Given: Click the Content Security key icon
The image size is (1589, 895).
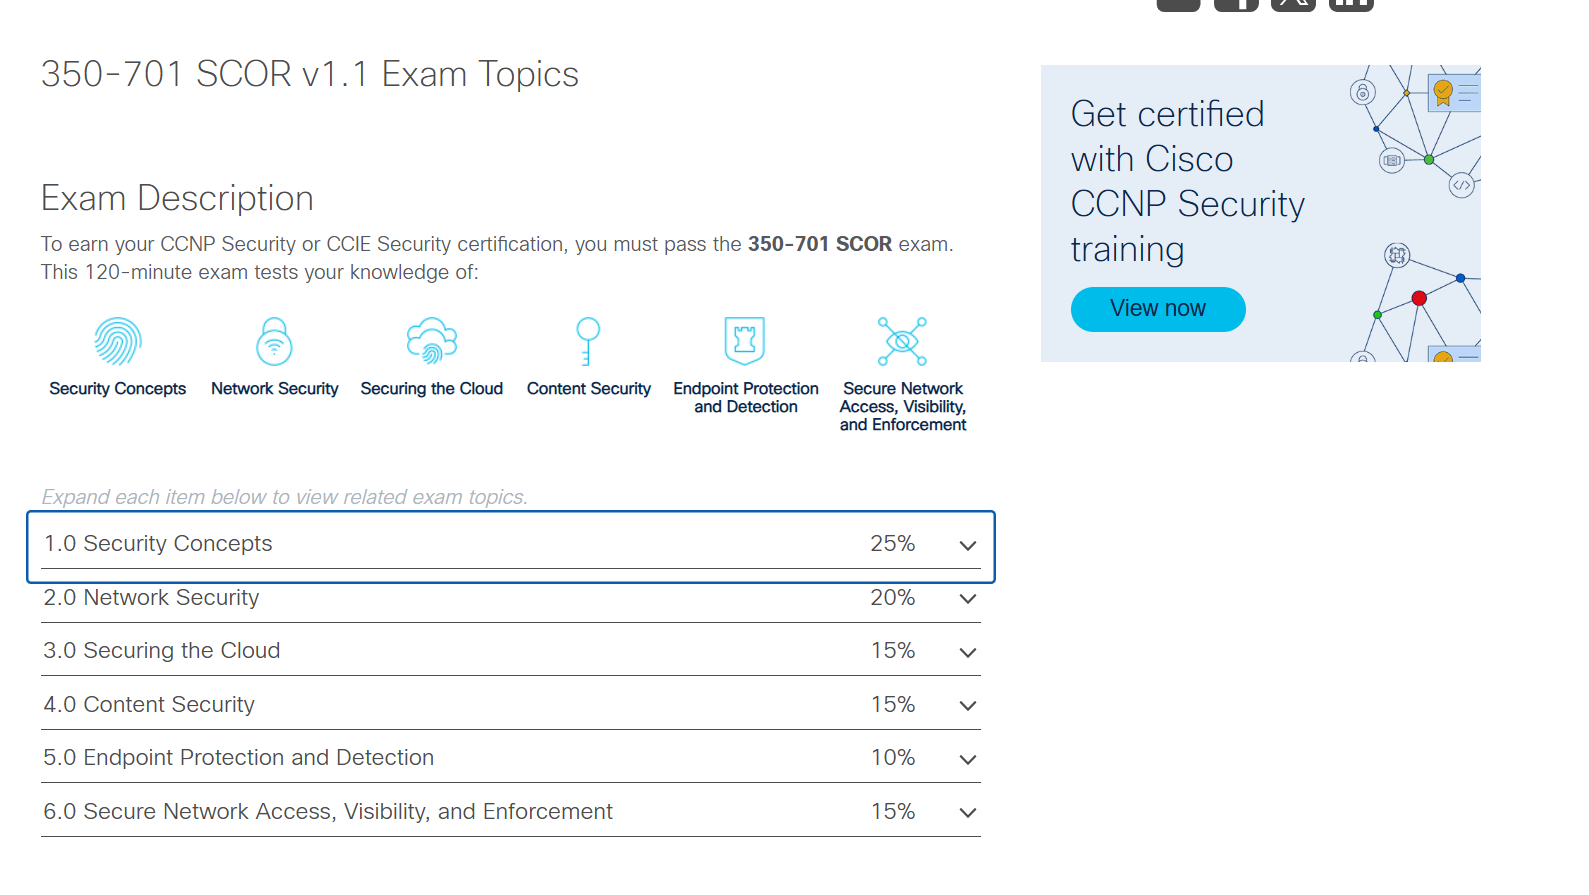Looking at the screenshot, I should (x=588, y=341).
